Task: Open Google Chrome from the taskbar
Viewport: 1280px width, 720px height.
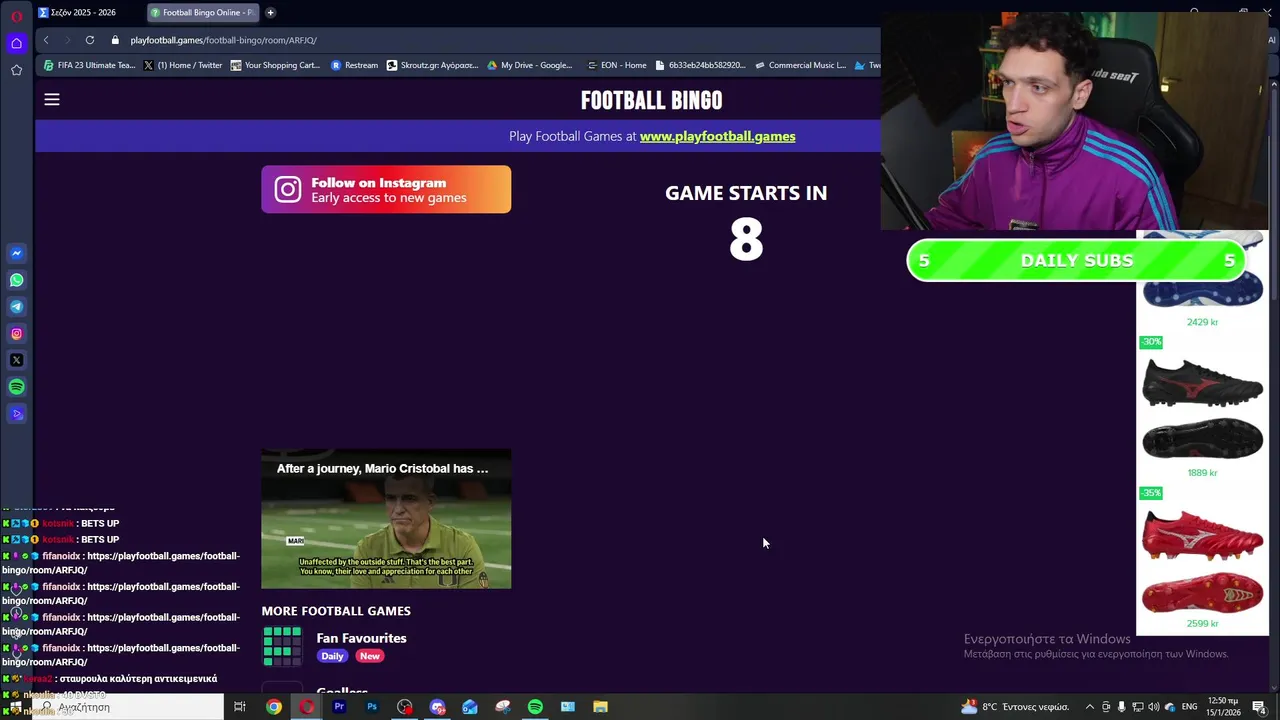Action: (273, 707)
